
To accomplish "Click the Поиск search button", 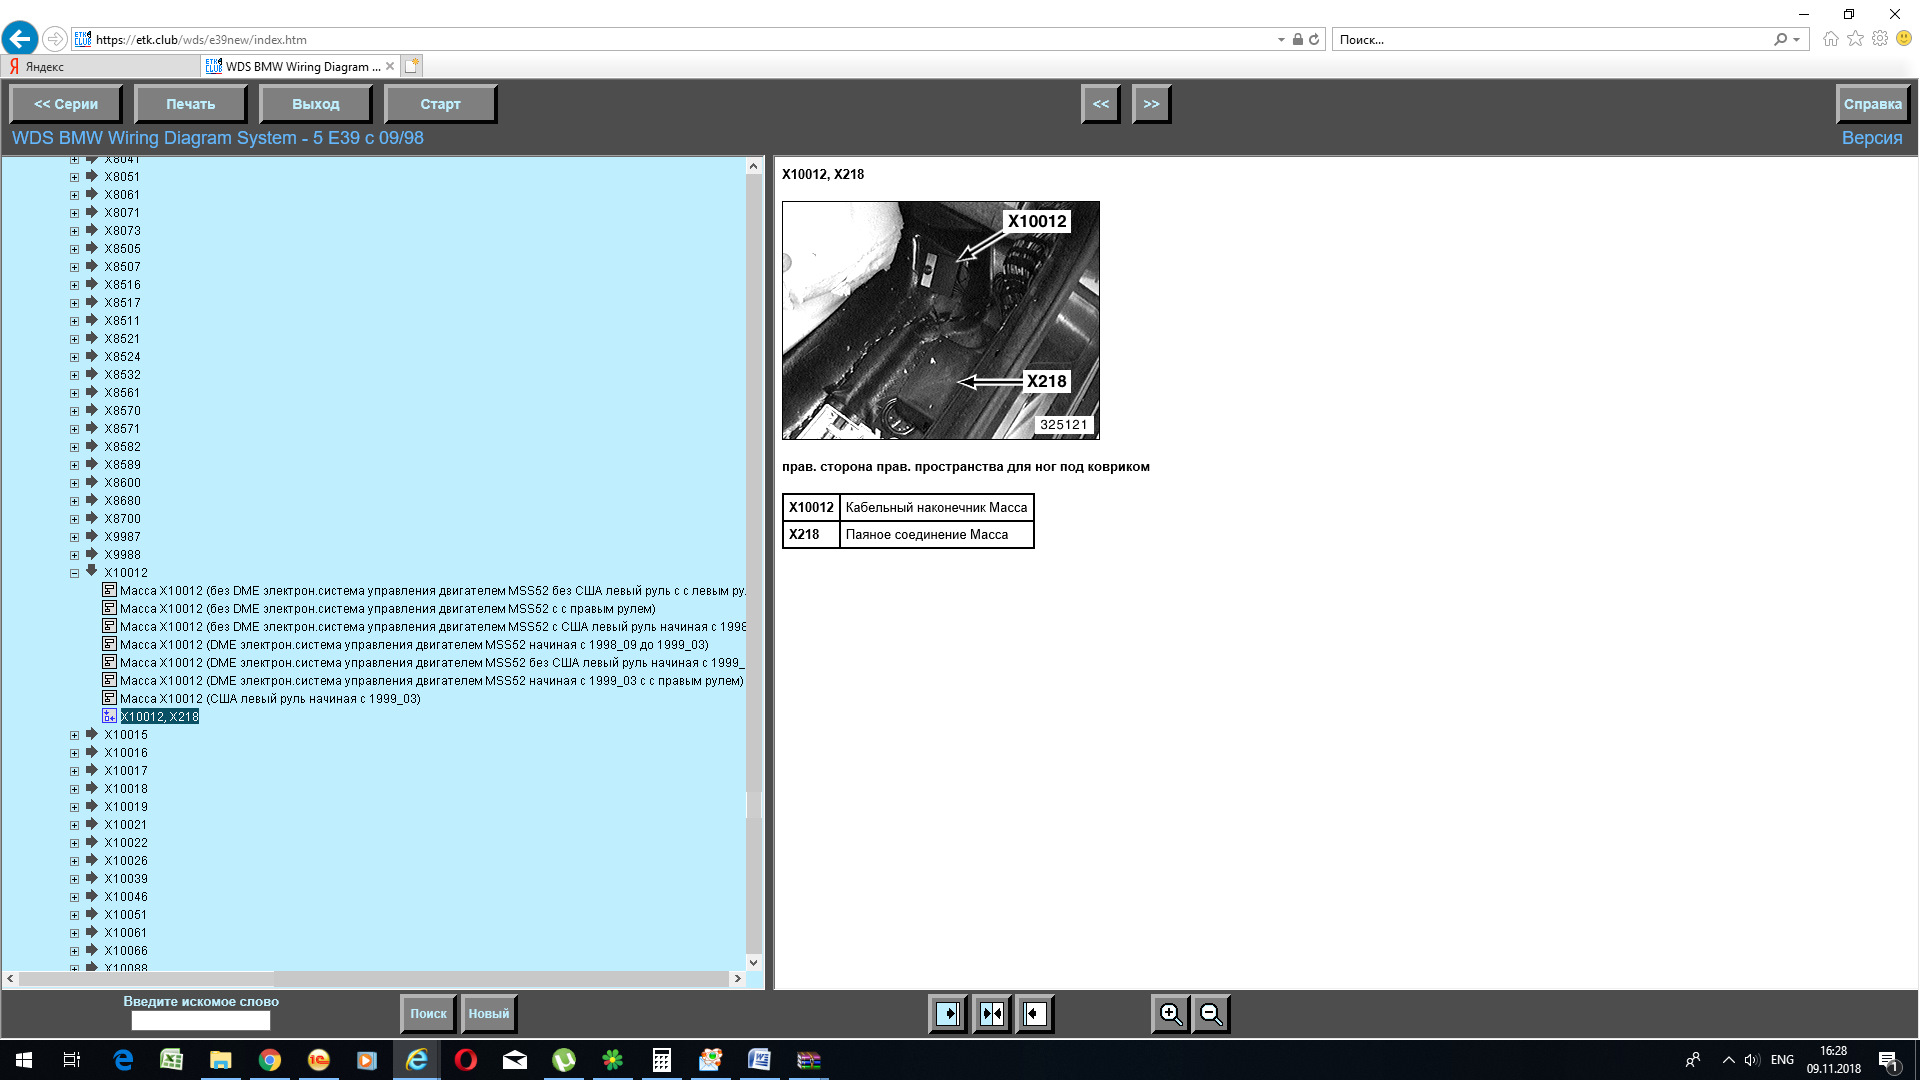I will pos(428,1014).
